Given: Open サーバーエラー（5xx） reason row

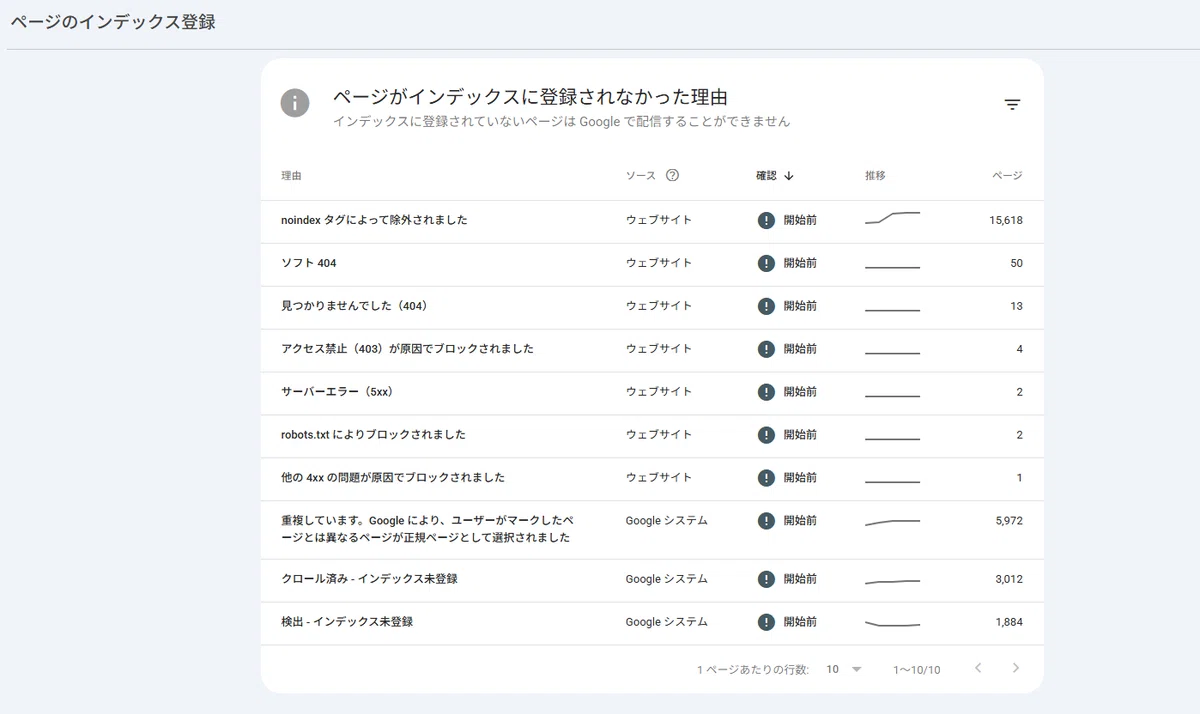Looking at the screenshot, I should point(652,392).
